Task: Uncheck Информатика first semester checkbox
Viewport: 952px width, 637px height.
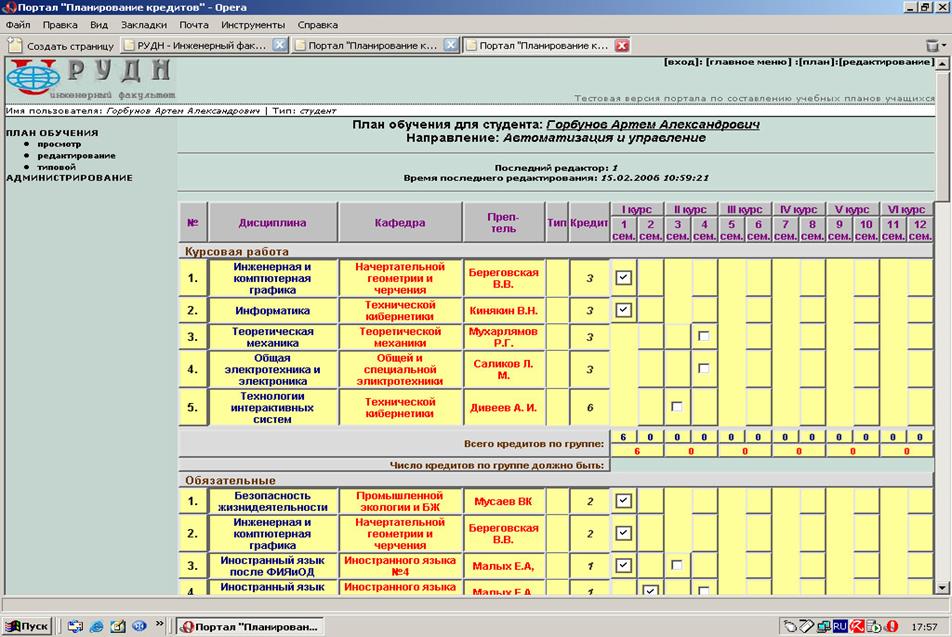Action: (624, 310)
